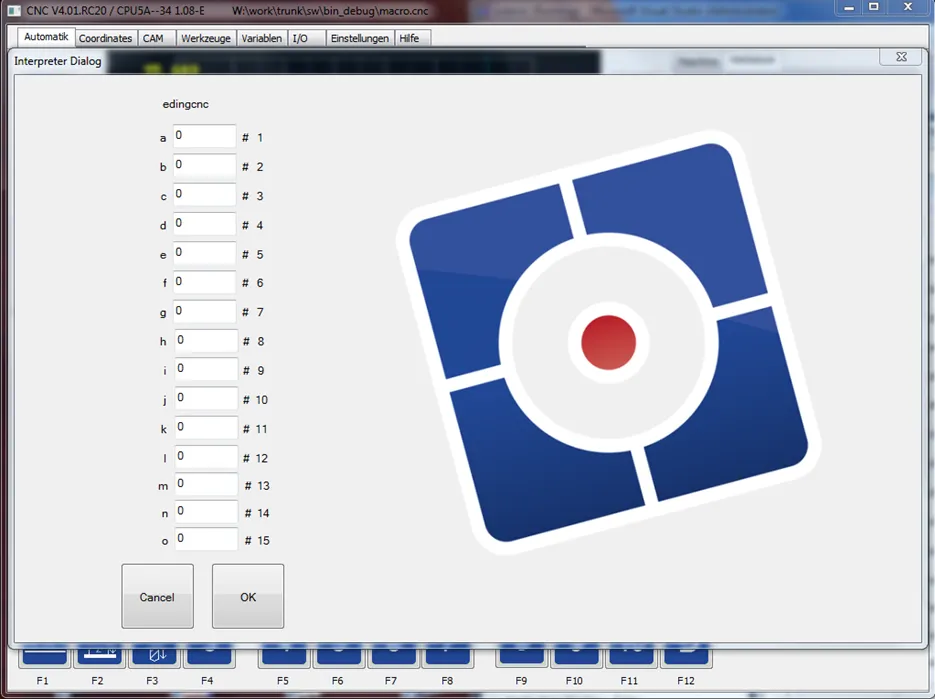The image size is (935, 699).
Task: Click the '# 15' variable label
Action: click(x=258, y=540)
